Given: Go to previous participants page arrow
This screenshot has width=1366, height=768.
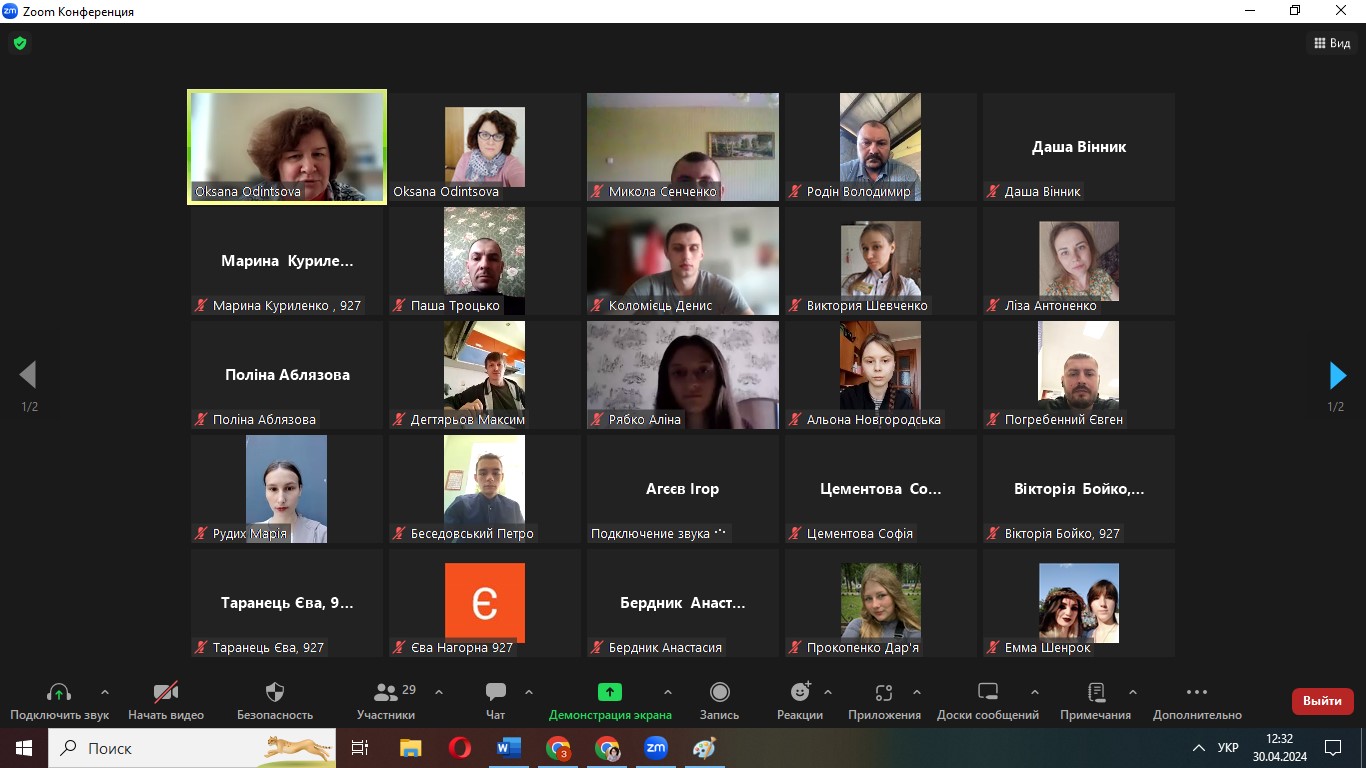Looking at the screenshot, I should tap(28, 375).
